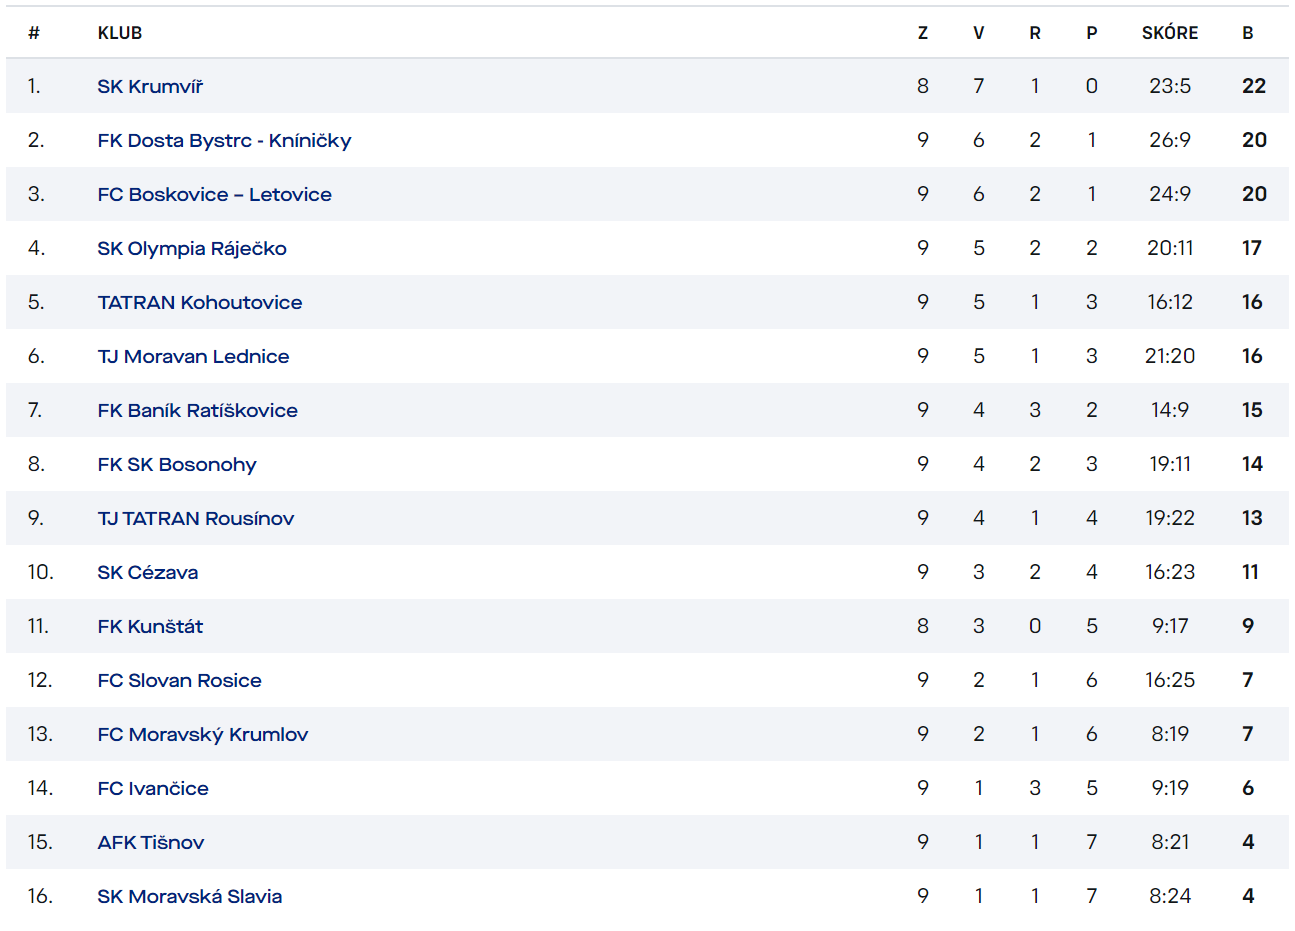Open the FC Ivančice page
Image resolution: width=1295 pixels, height=931 pixels.
[x=153, y=788]
